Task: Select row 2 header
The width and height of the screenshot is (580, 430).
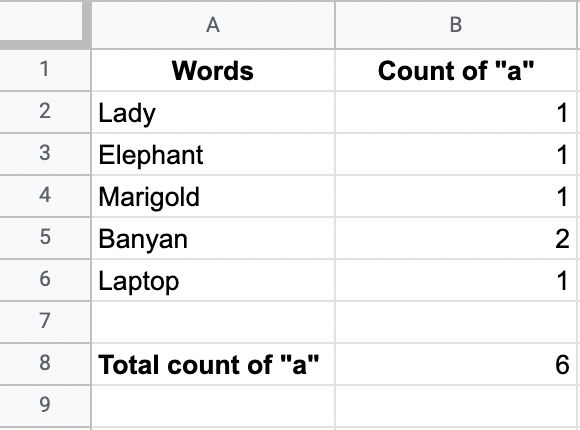Action: point(45,112)
